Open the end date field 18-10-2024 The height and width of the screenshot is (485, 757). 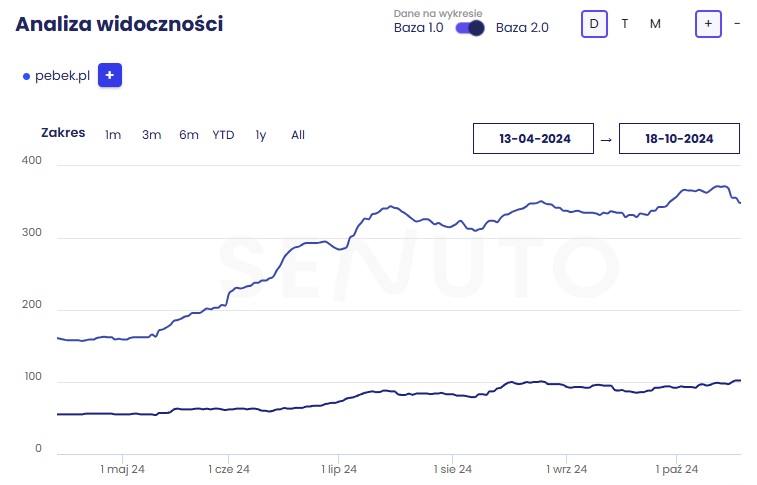pos(679,139)
